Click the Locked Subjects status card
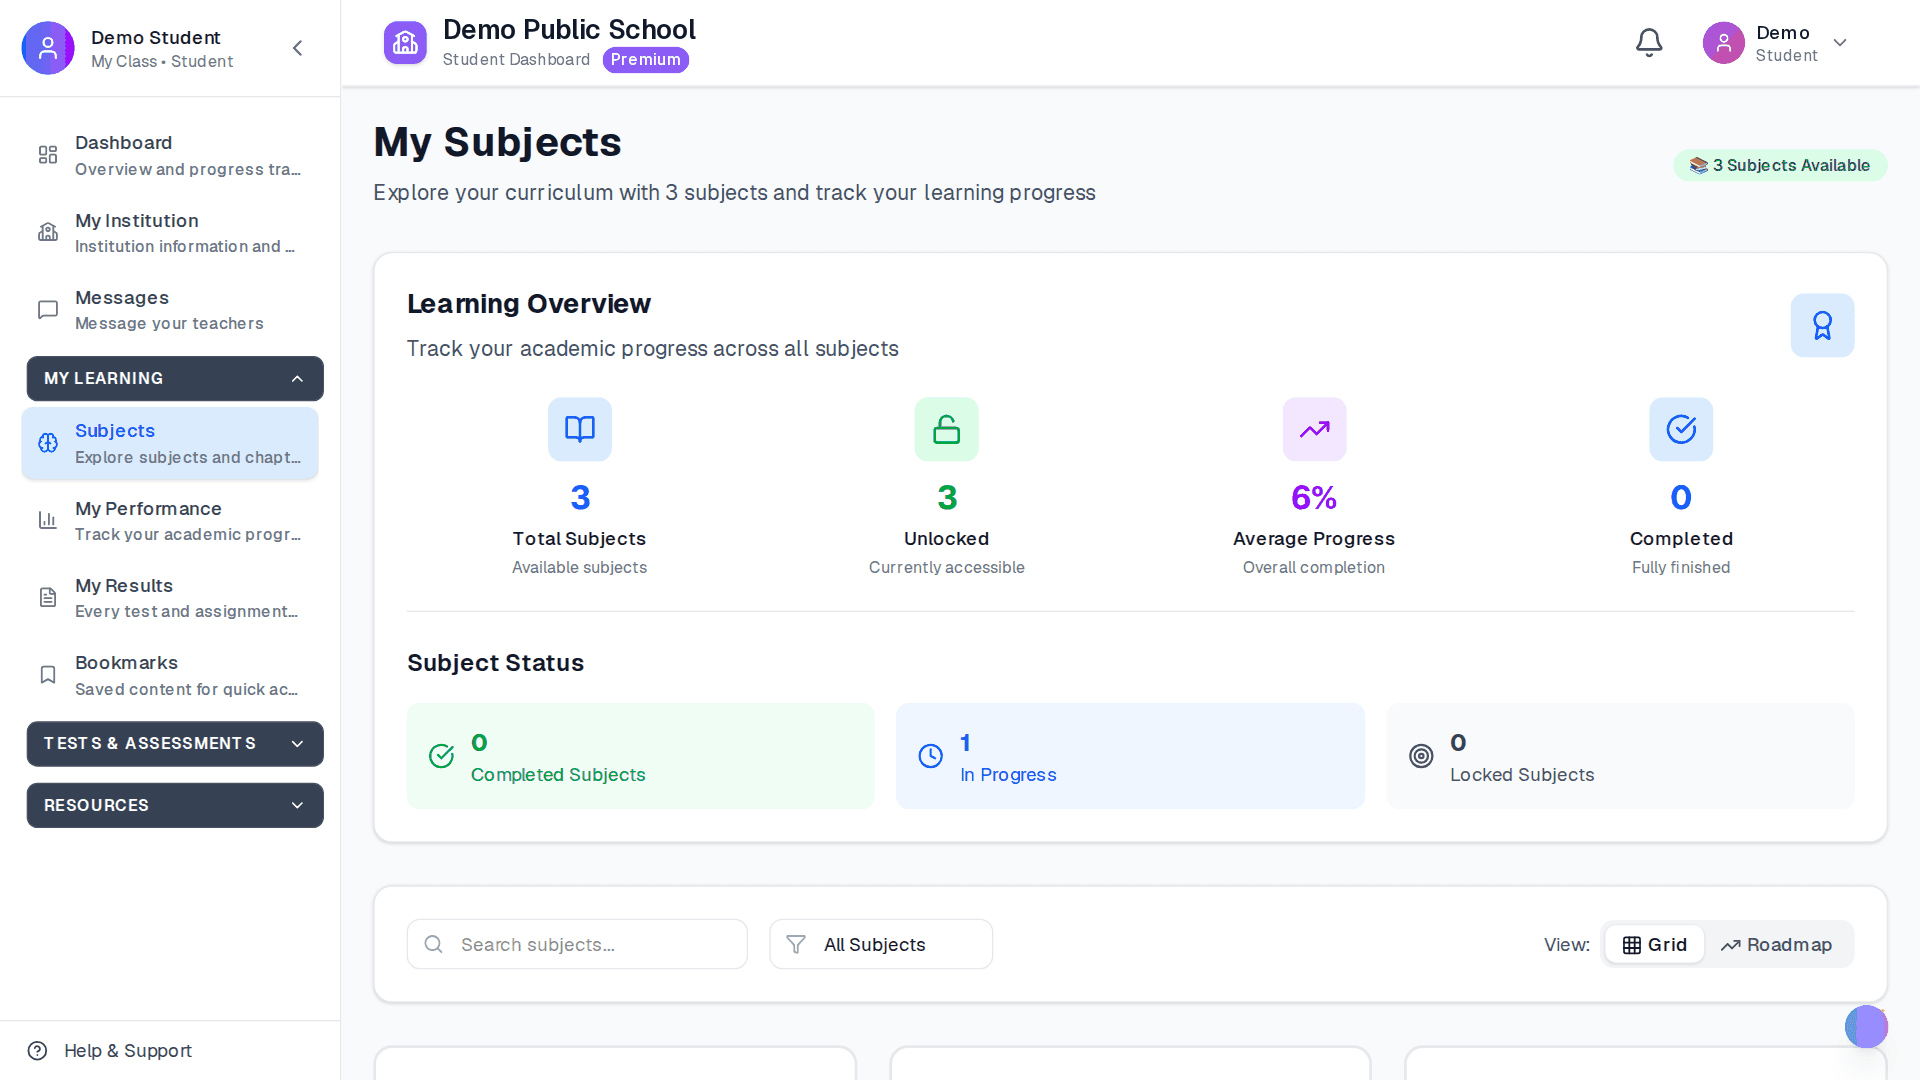Screen dimensions: 1920x1080 1620,756
